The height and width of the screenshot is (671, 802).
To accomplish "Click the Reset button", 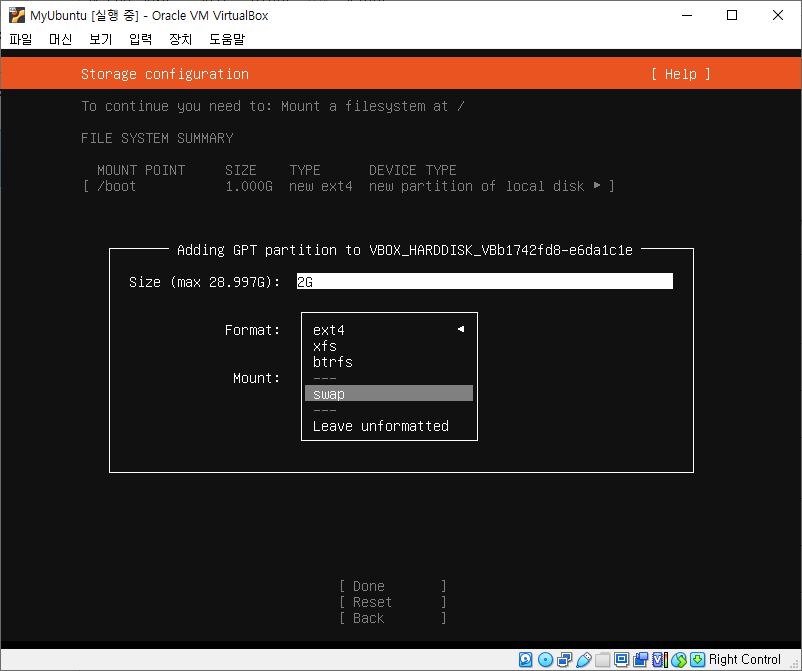I will point(393,602).
